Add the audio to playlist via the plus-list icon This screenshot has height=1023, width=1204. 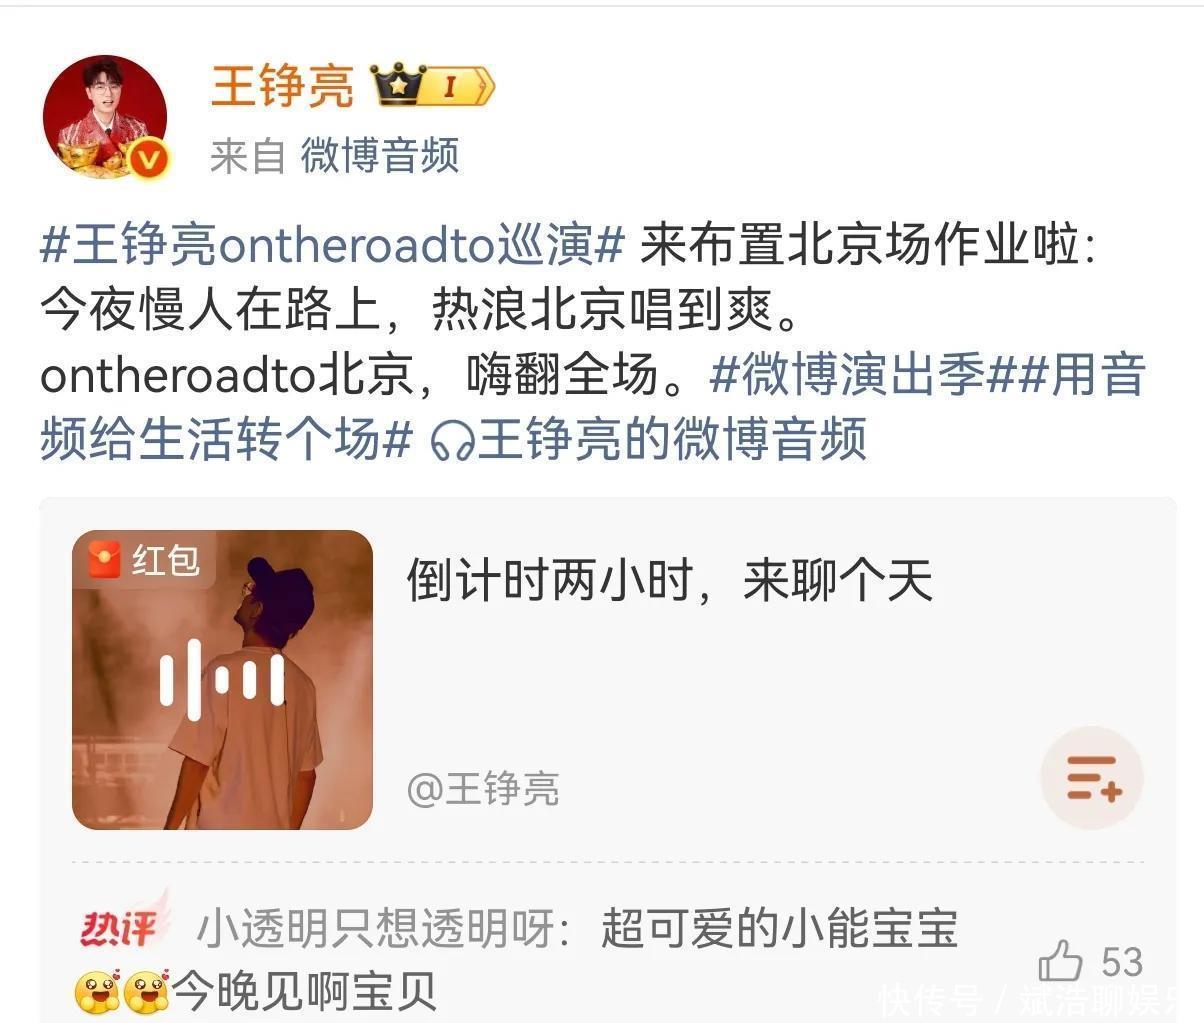(x=1092, y=778)
